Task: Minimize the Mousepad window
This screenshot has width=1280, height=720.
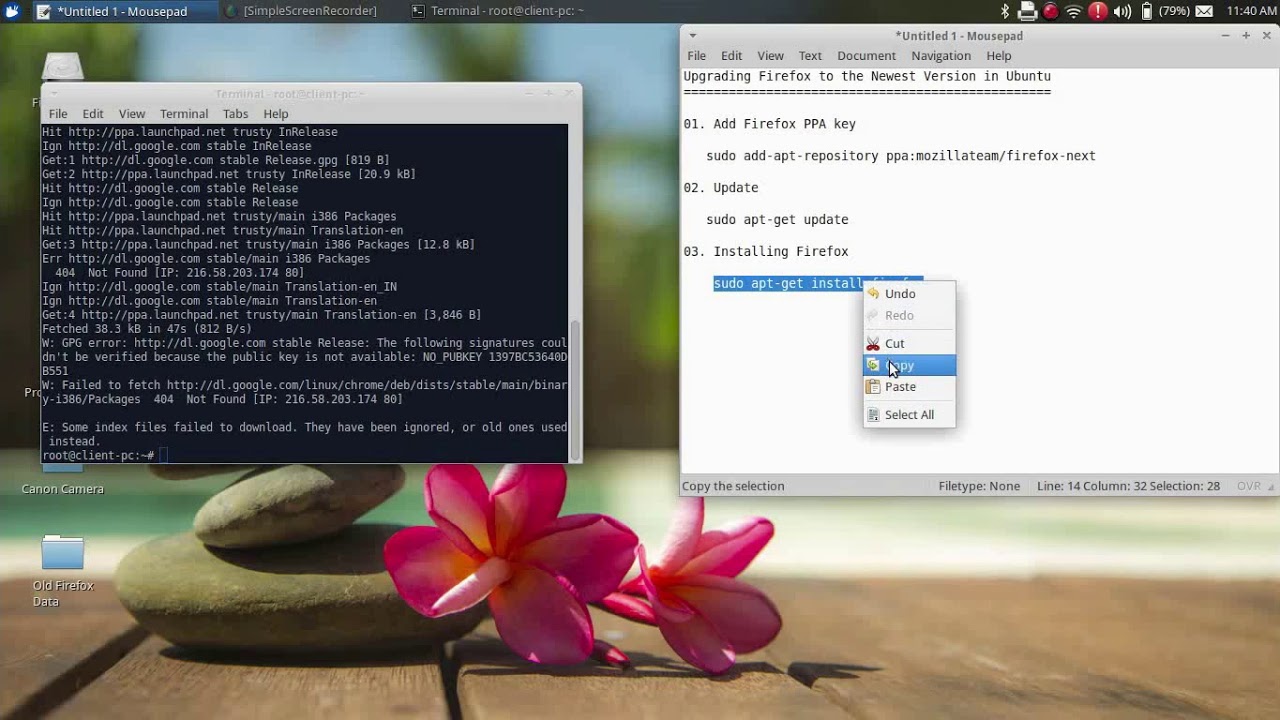Action: (x=1225, y=36)
